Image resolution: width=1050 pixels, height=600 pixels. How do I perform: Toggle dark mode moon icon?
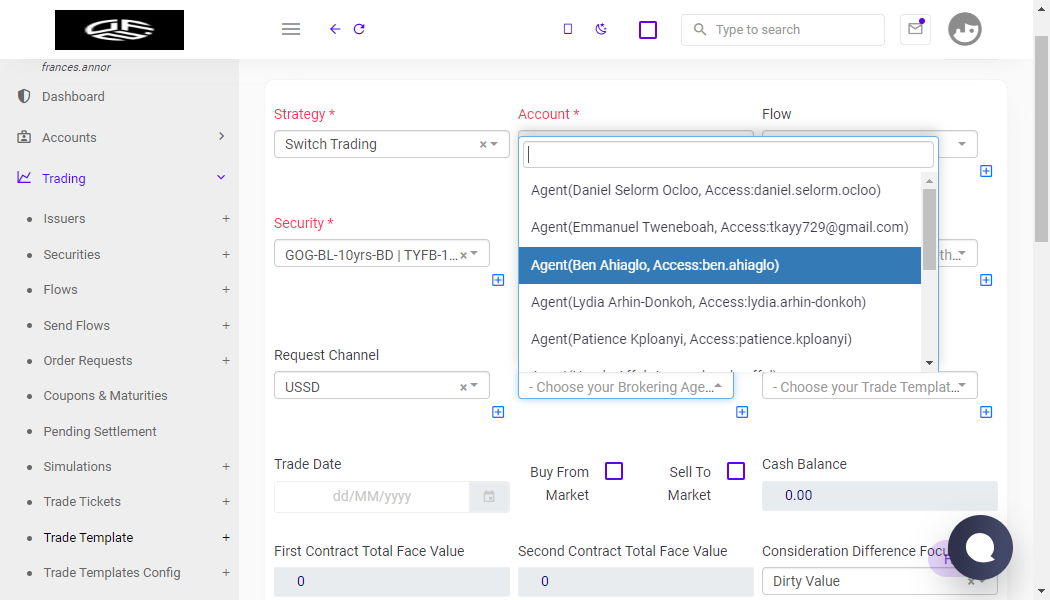point(601,29)
